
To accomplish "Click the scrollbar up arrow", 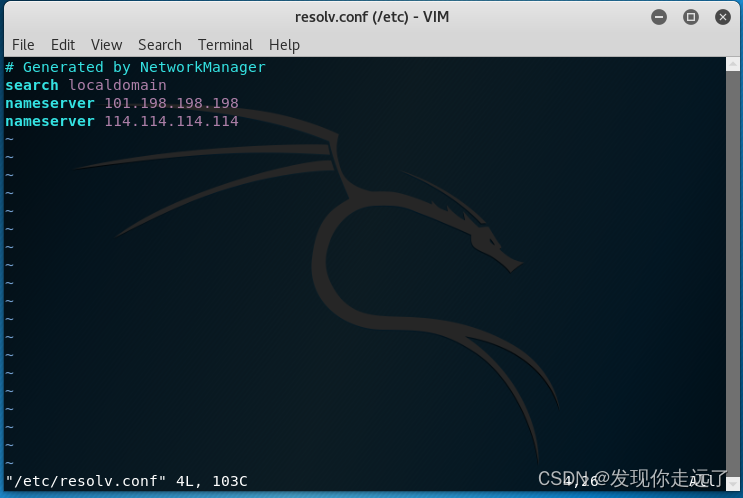I will point(733,64).
